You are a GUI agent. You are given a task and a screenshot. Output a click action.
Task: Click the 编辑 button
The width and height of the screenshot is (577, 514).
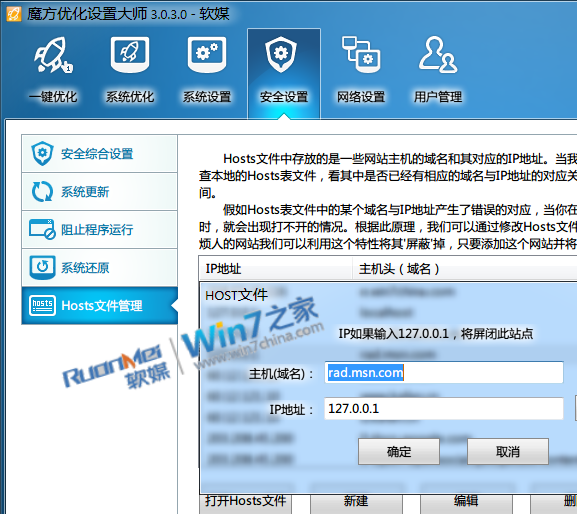pos(466,502)
